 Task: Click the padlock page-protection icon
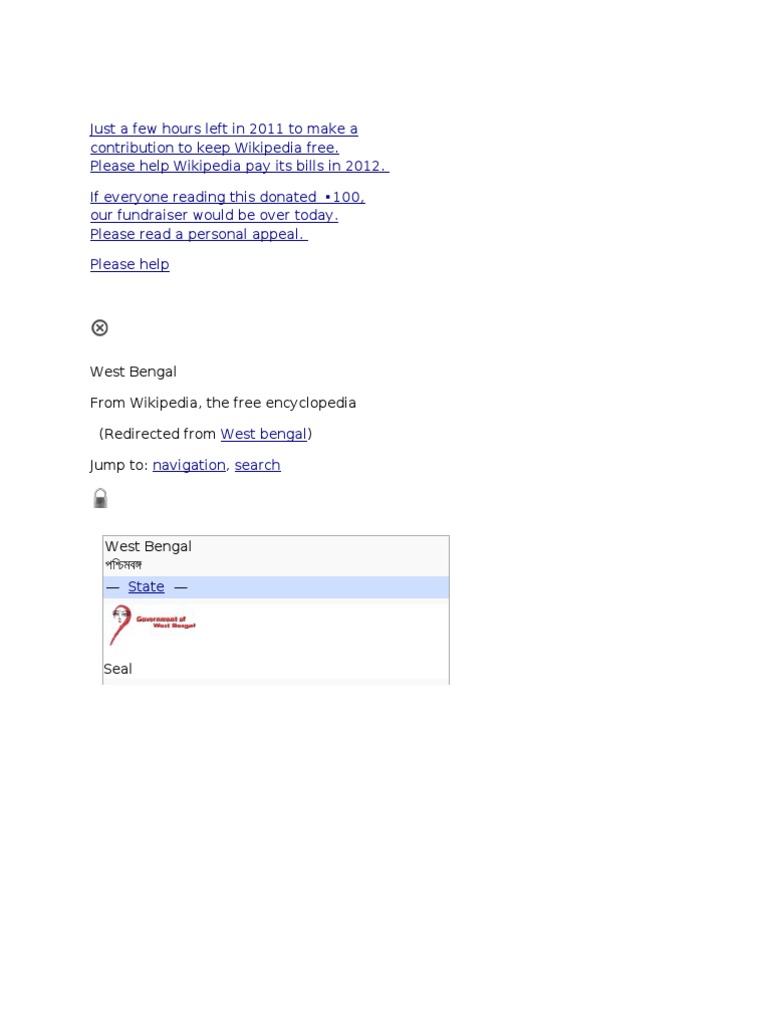click(100, 498)
